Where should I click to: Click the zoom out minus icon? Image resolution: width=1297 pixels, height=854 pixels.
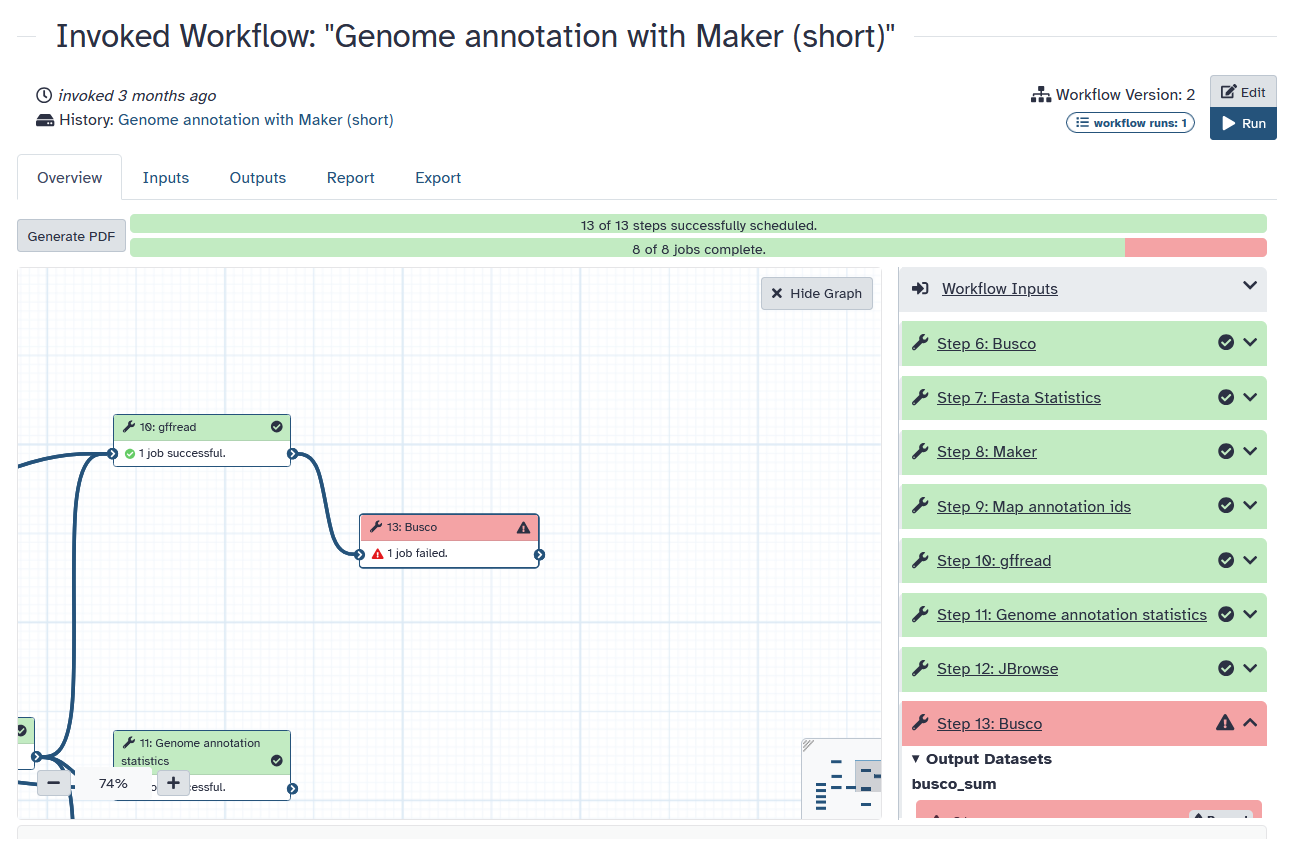coord(54,783)
